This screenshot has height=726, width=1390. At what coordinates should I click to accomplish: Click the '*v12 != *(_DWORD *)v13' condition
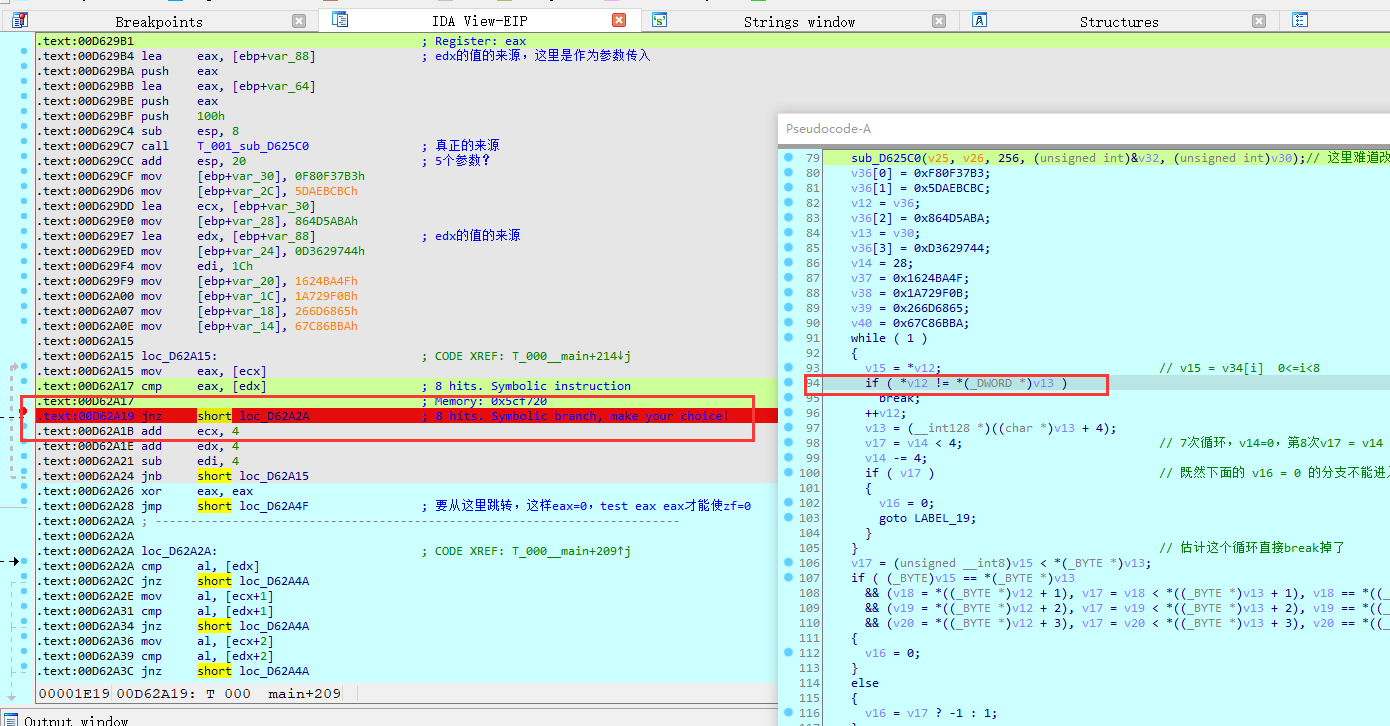point(975,383)
